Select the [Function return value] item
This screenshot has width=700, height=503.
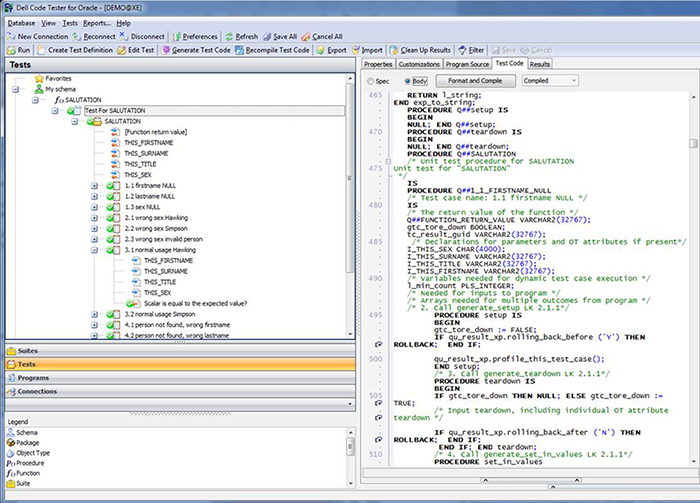coord(156,132)
